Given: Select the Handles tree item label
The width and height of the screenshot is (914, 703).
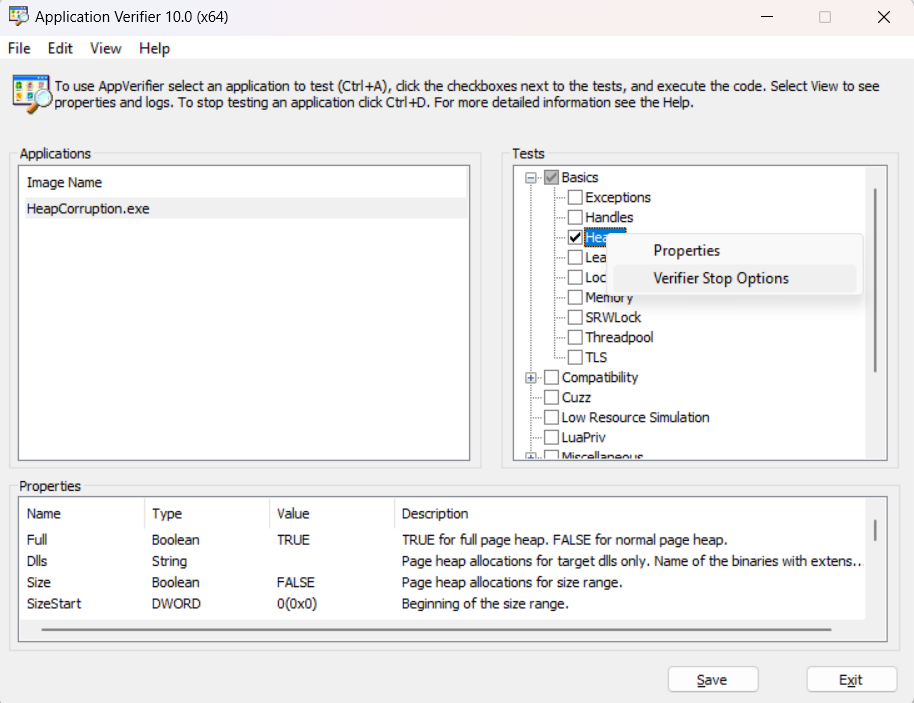Looking at the screenshot, I should pos(609,217).
